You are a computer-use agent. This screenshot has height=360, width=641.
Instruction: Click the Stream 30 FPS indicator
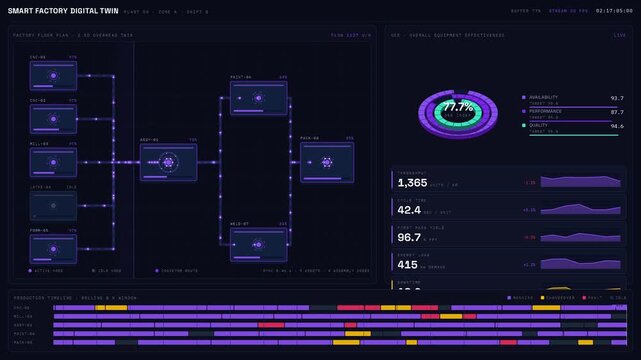click(568, 11)
